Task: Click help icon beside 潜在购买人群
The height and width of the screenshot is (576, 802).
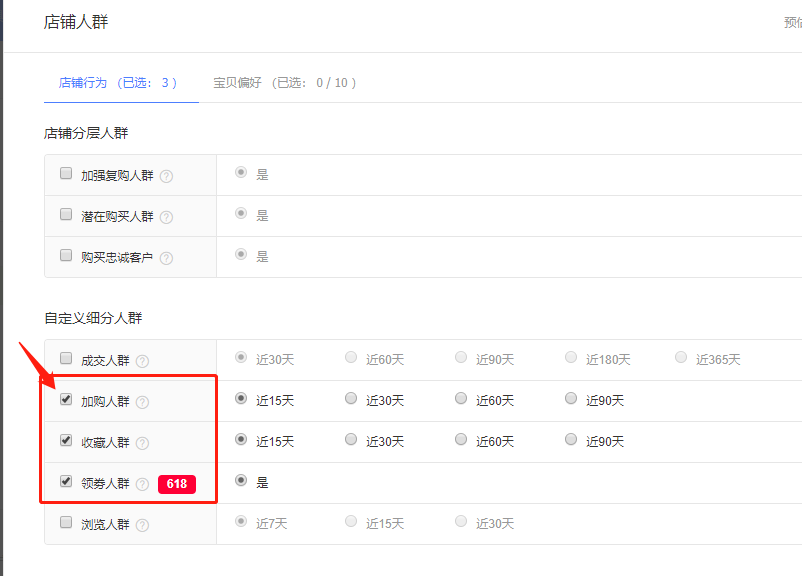Action: (x=166, y=217)
